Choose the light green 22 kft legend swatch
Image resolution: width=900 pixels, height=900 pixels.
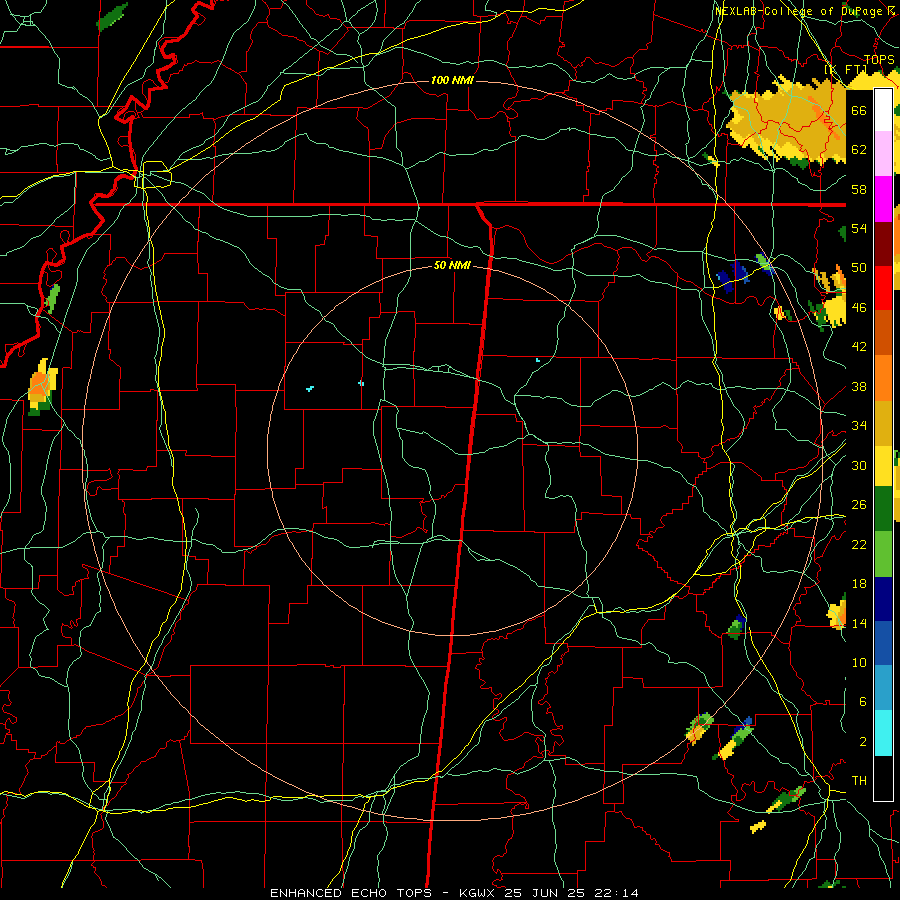883,554
